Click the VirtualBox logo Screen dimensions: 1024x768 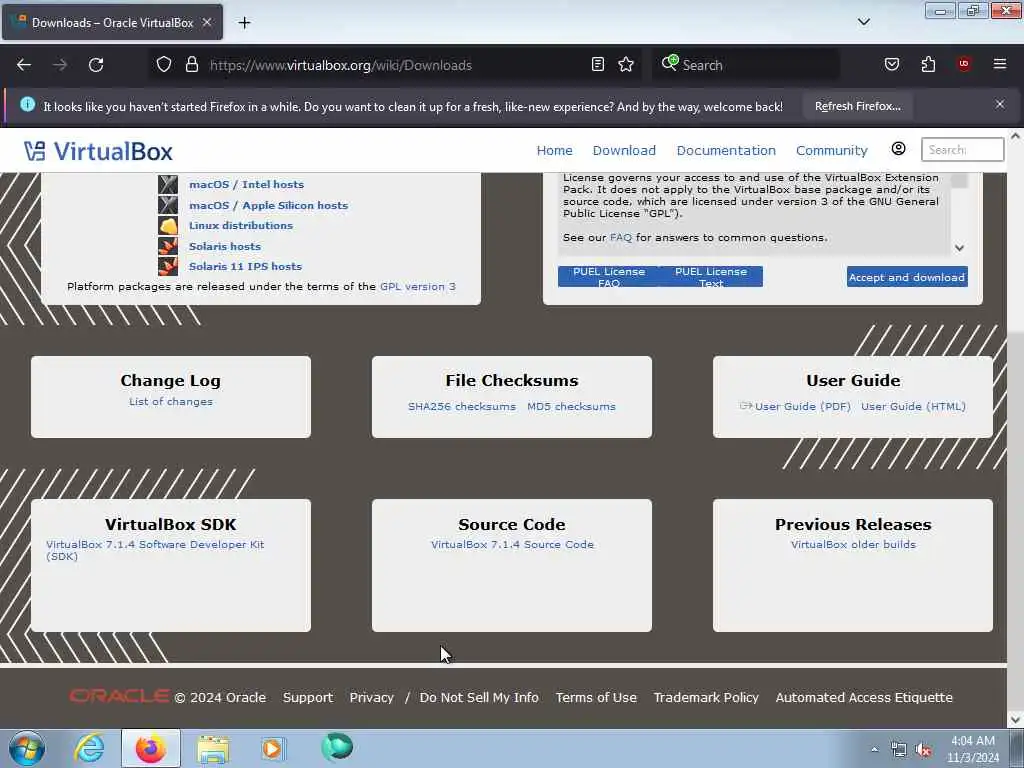tap(98, 152)
